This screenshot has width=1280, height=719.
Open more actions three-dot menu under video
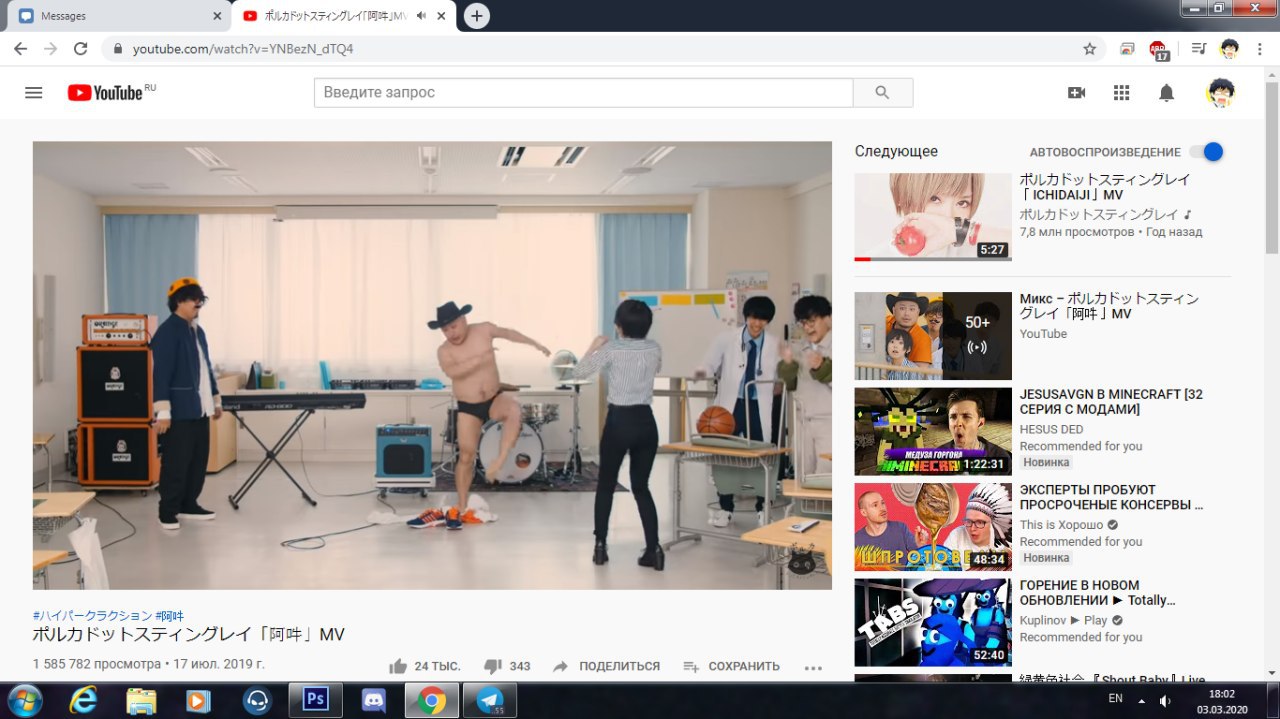[812, 667]
